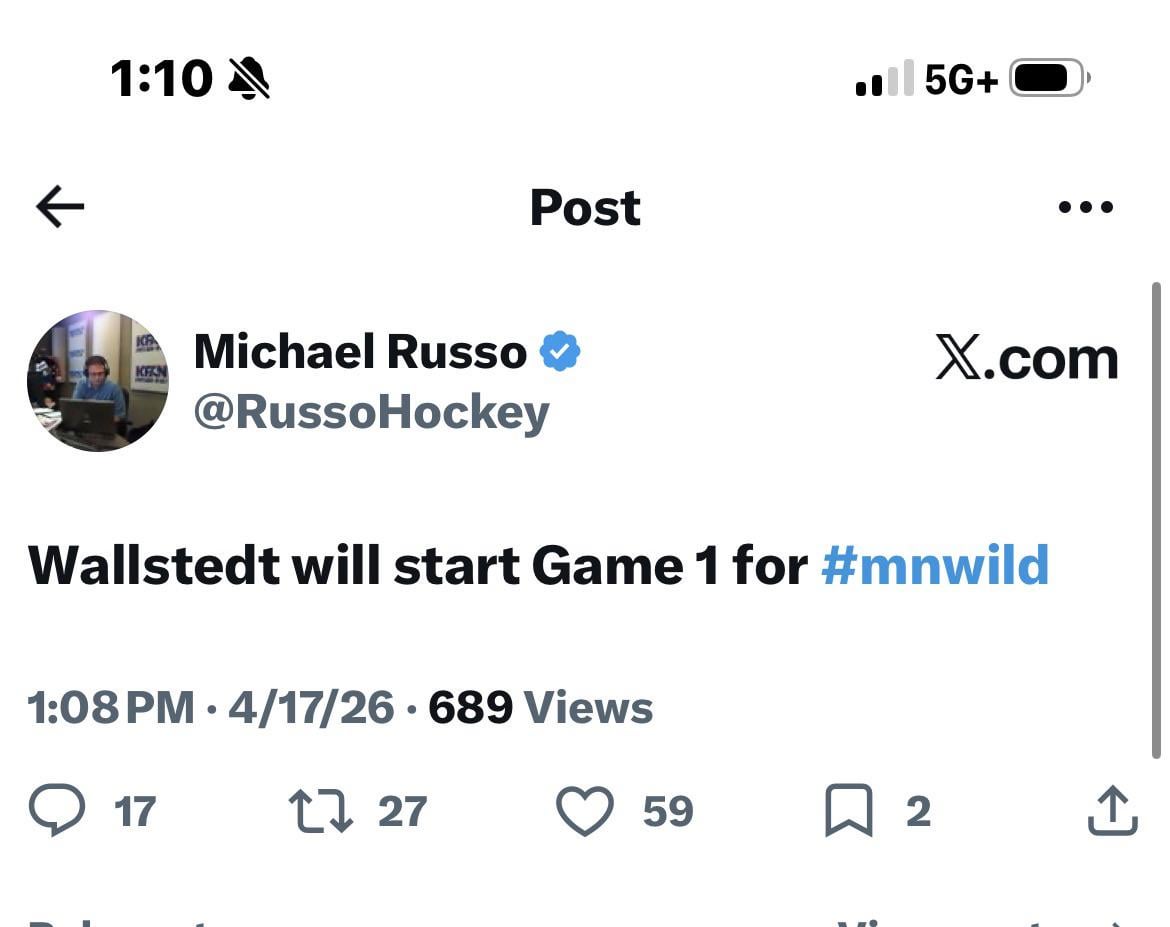Tap the repost arrows icon

(320, 811)
